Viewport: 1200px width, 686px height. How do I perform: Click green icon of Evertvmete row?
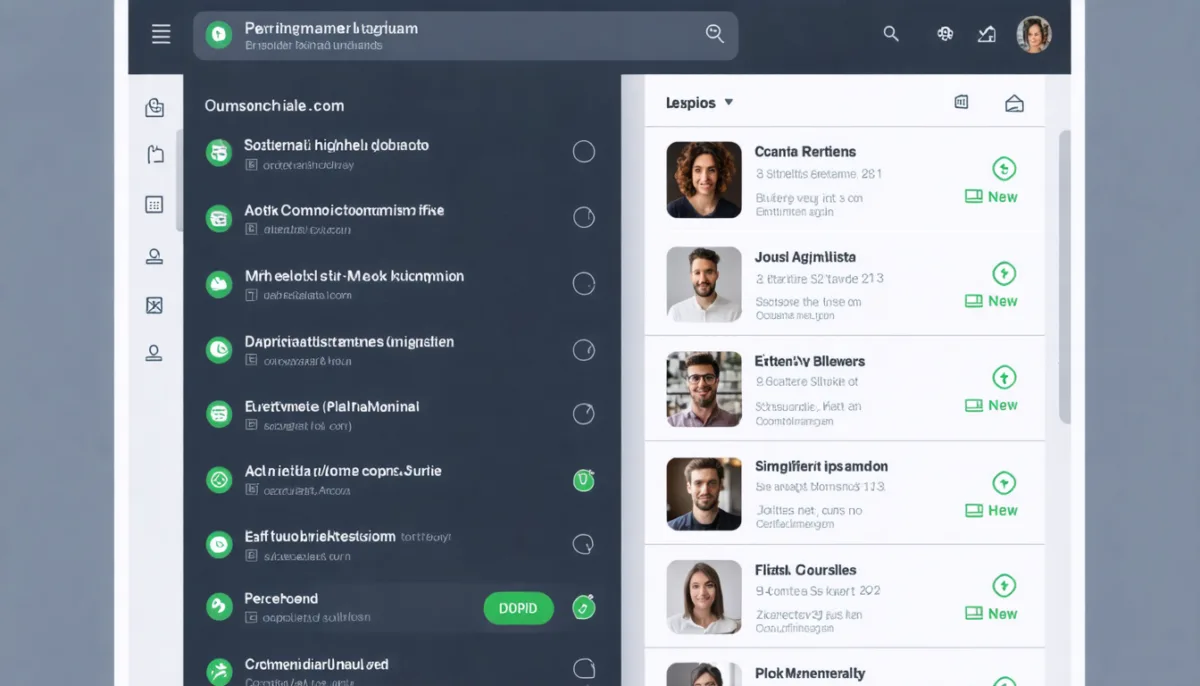pyautogui.click(x=219, y=414)
